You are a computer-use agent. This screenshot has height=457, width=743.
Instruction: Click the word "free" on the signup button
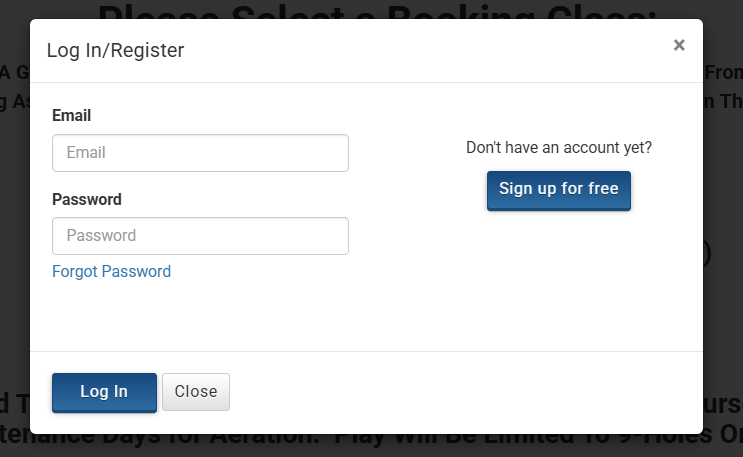(600, 189)
